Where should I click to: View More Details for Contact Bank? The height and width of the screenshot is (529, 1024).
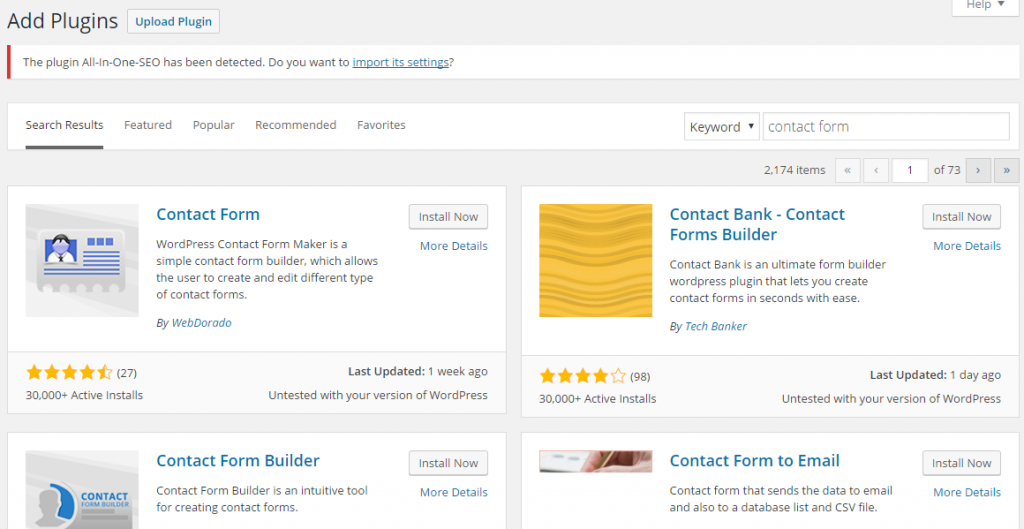pos(966,246)
